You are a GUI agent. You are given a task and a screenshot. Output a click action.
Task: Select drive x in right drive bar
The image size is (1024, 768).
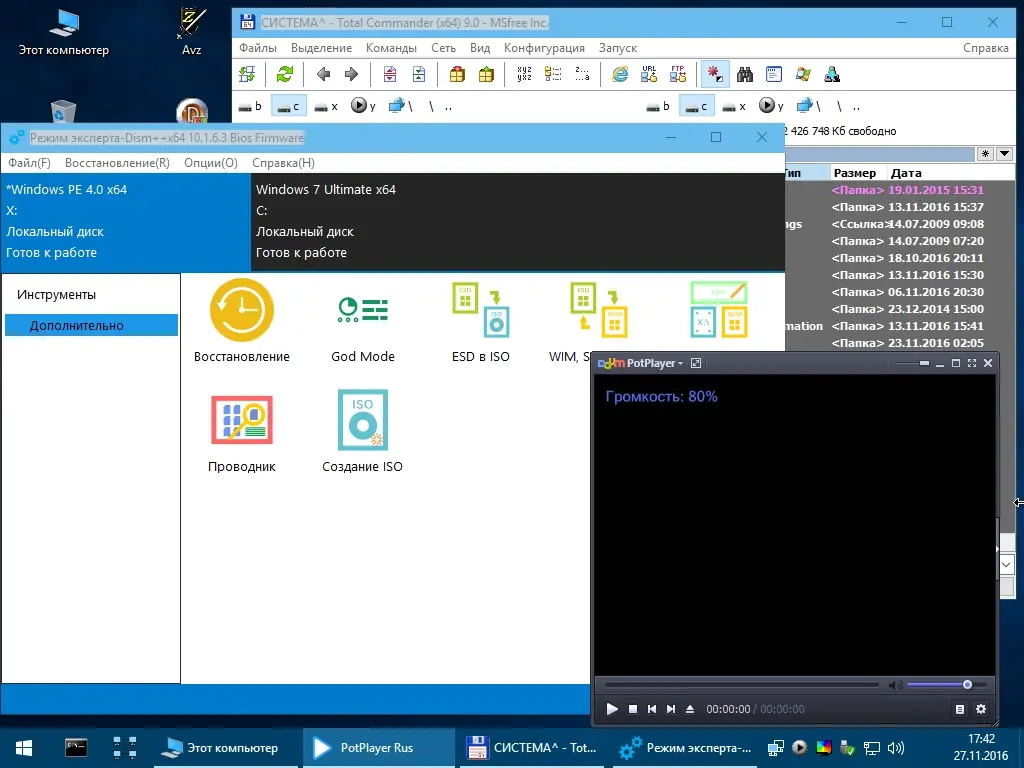pos(734,106)
